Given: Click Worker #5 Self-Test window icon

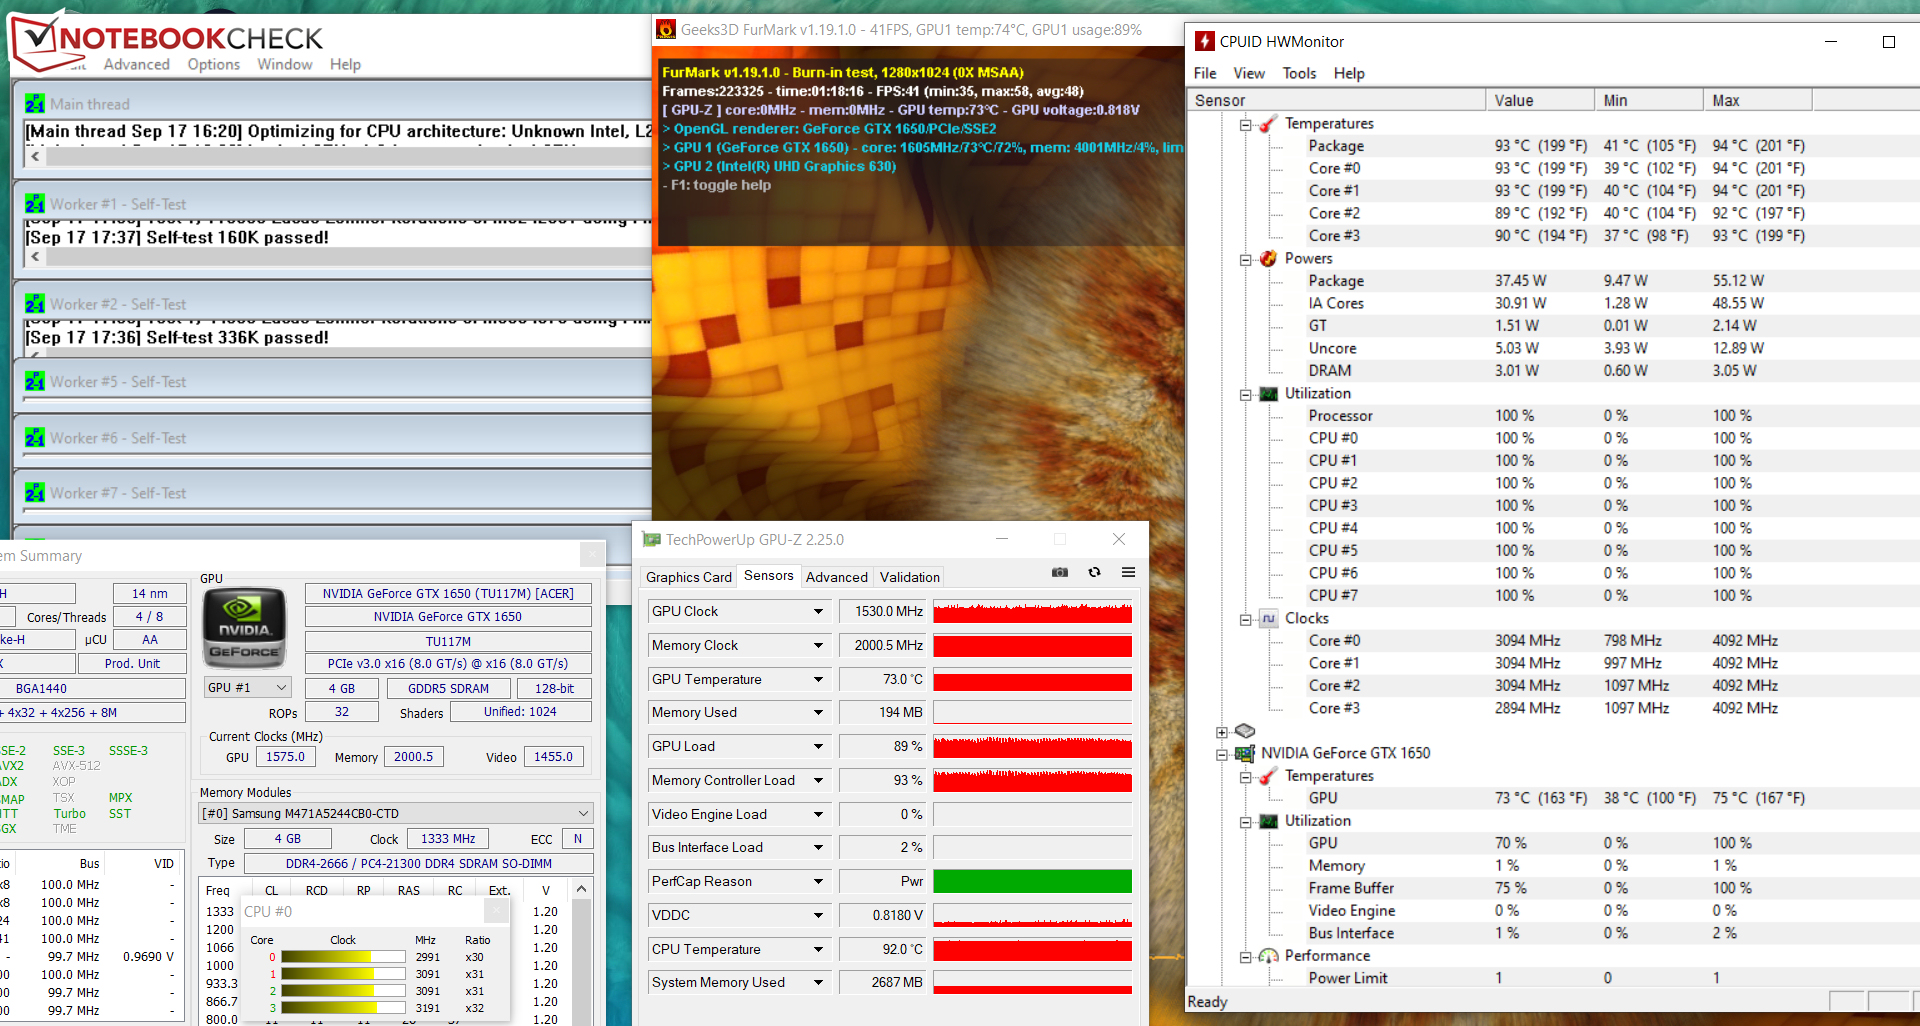Looking at the screenshot, I should 35,382.
